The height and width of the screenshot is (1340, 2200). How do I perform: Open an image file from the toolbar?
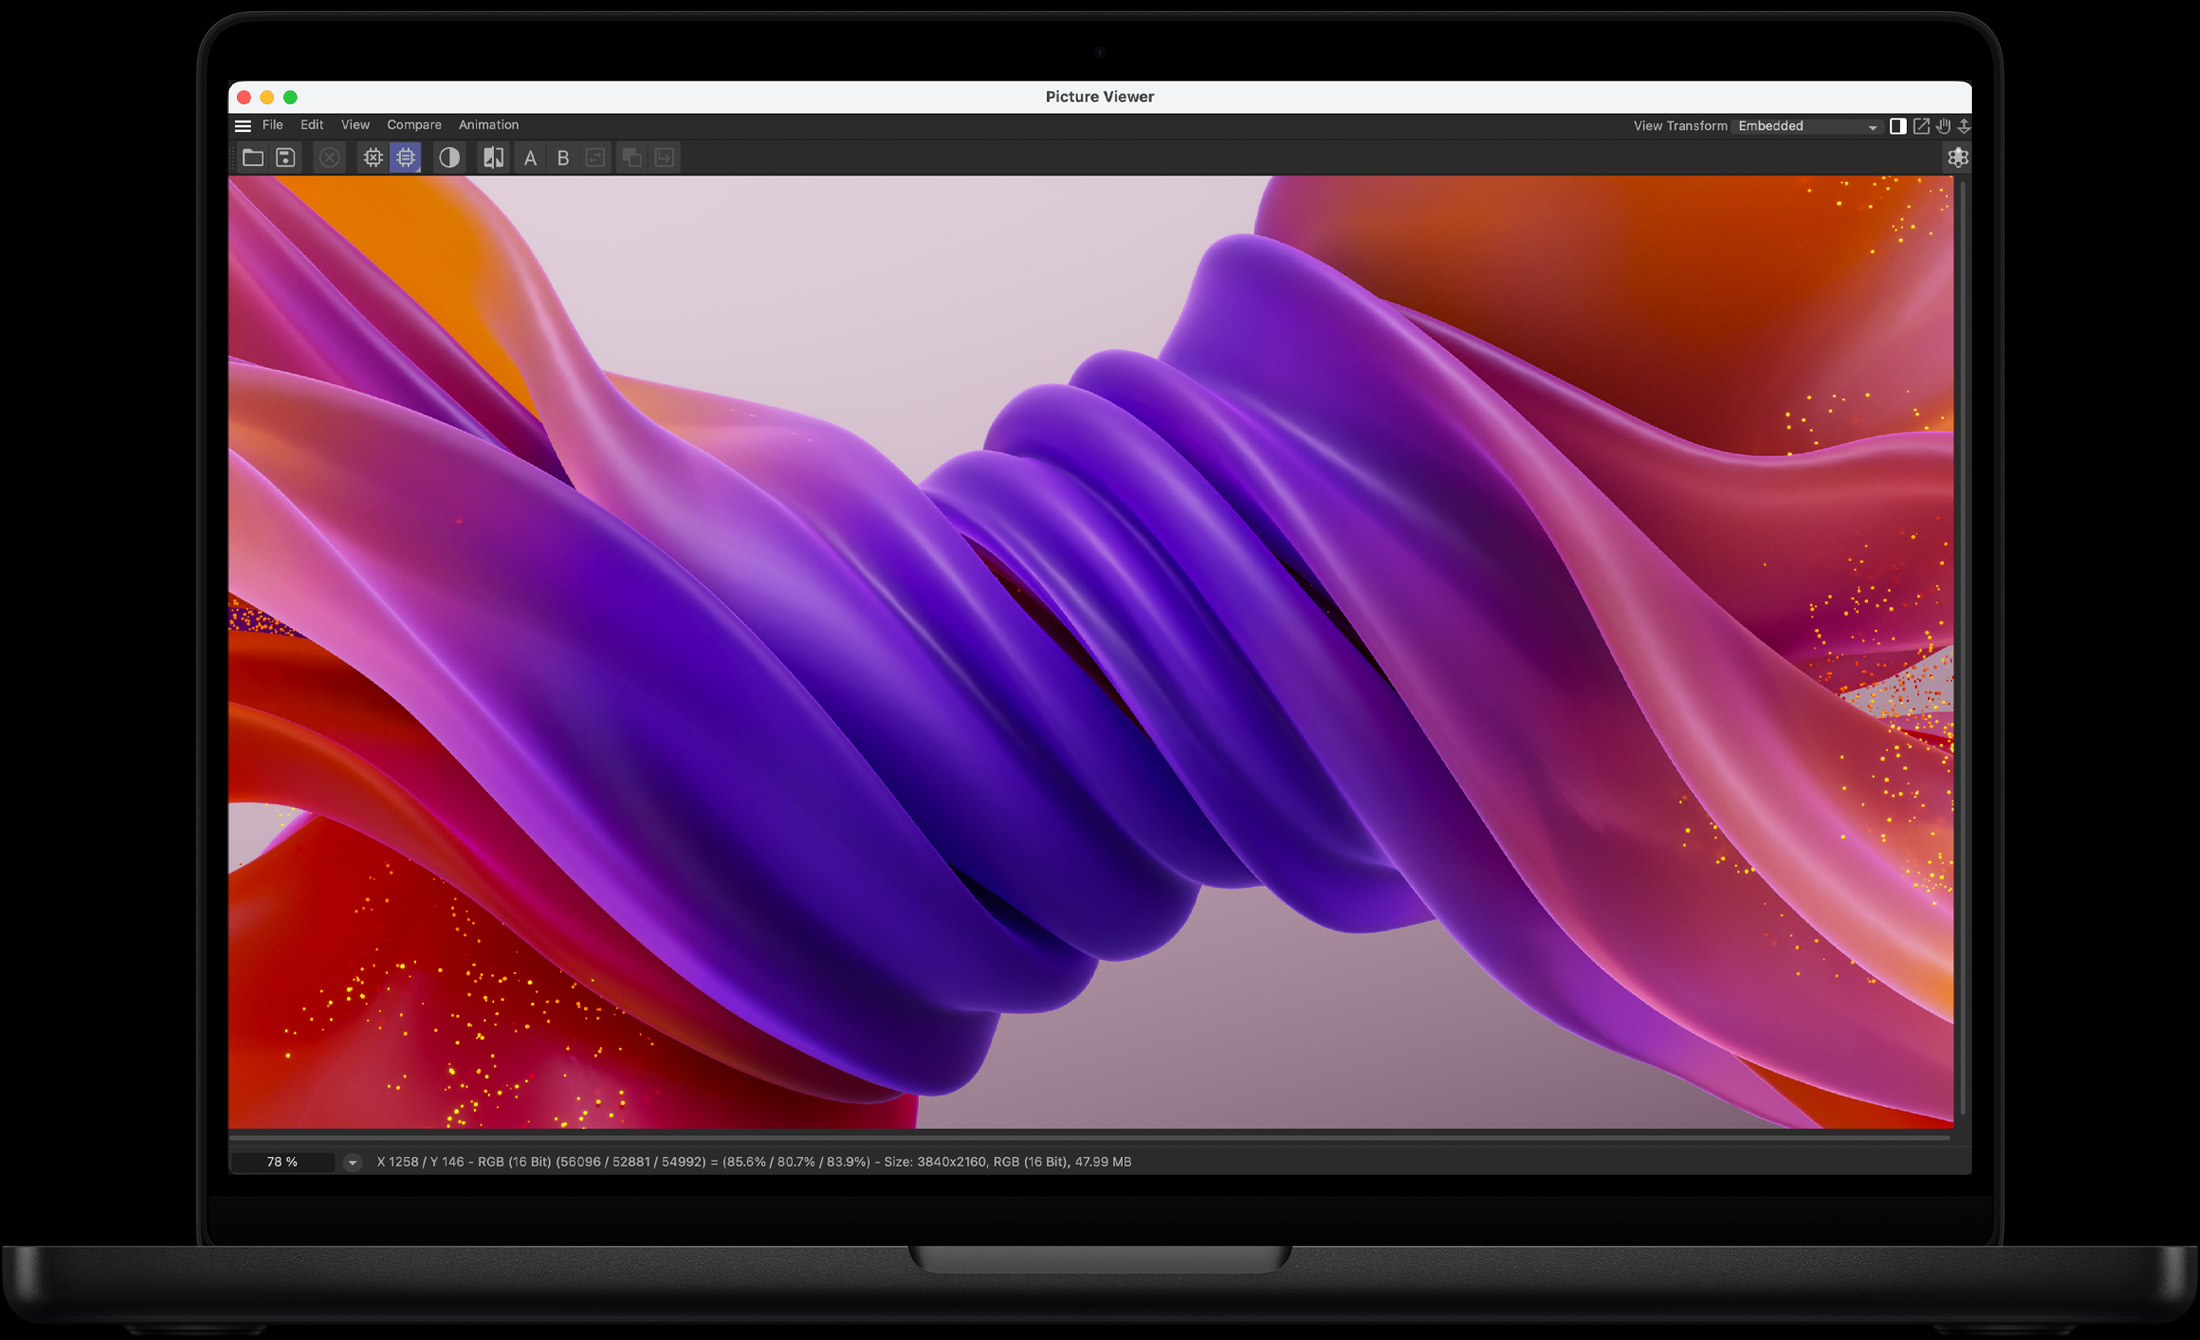pyautogui.click(x=252, y=157)
